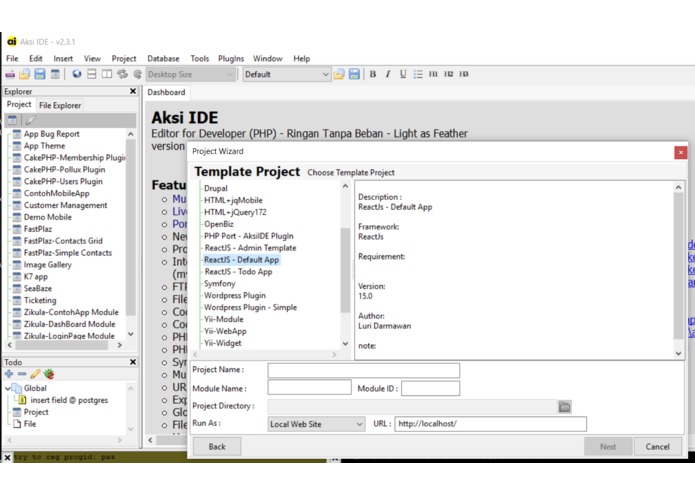Screen dimensions: 695x494
Task: Toggle underline formatting
Action: point(403,74)
